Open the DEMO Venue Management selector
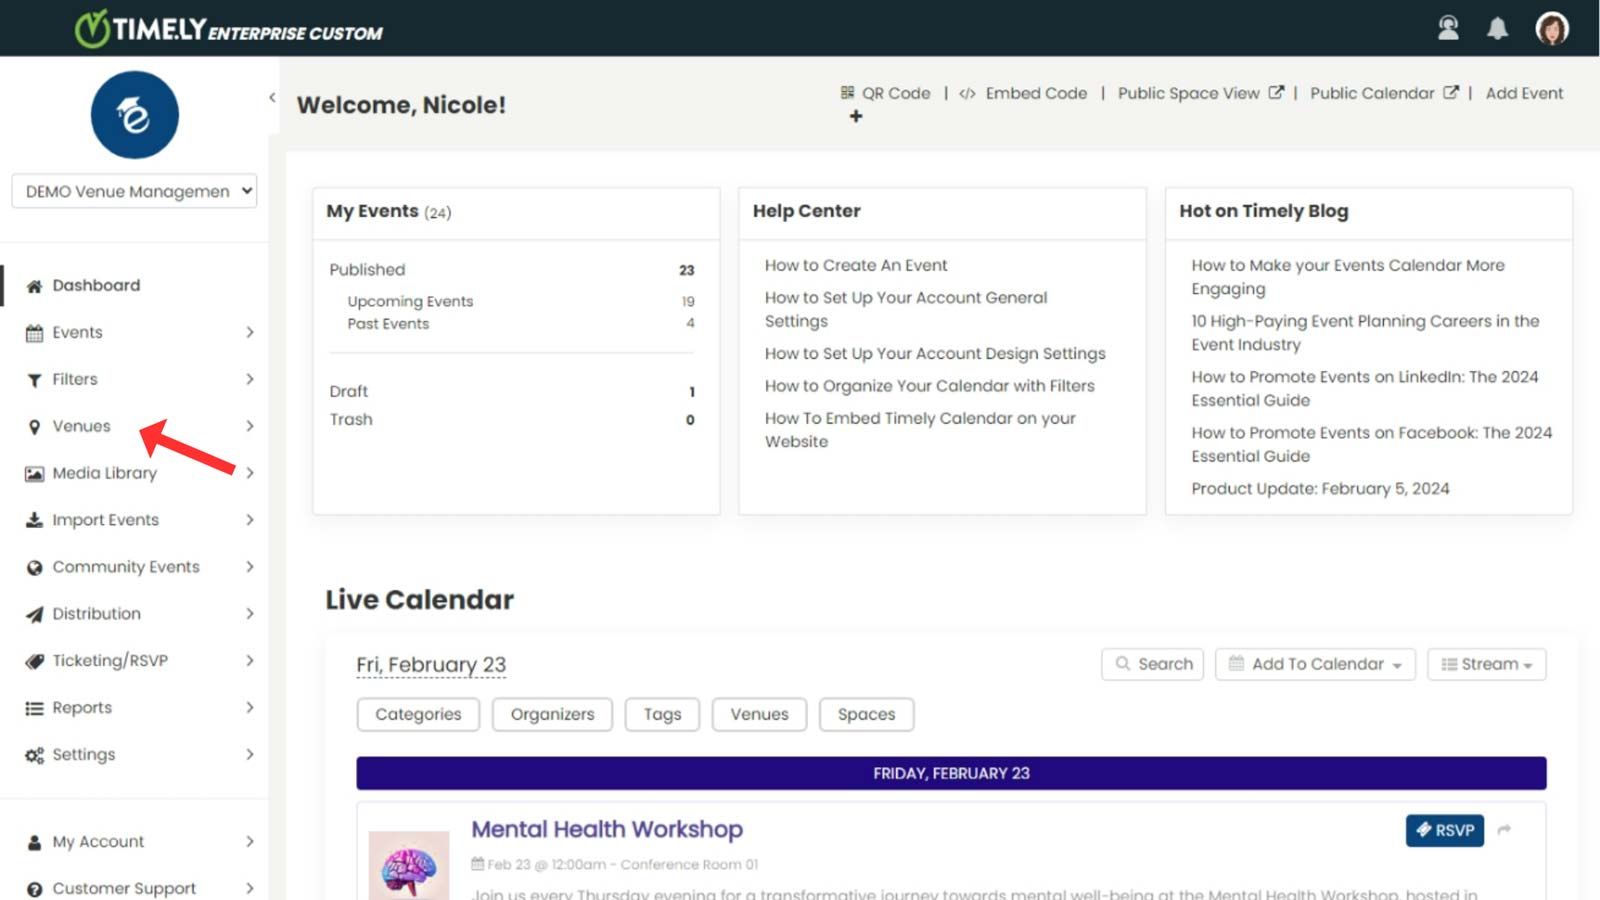 click(133, 191)
